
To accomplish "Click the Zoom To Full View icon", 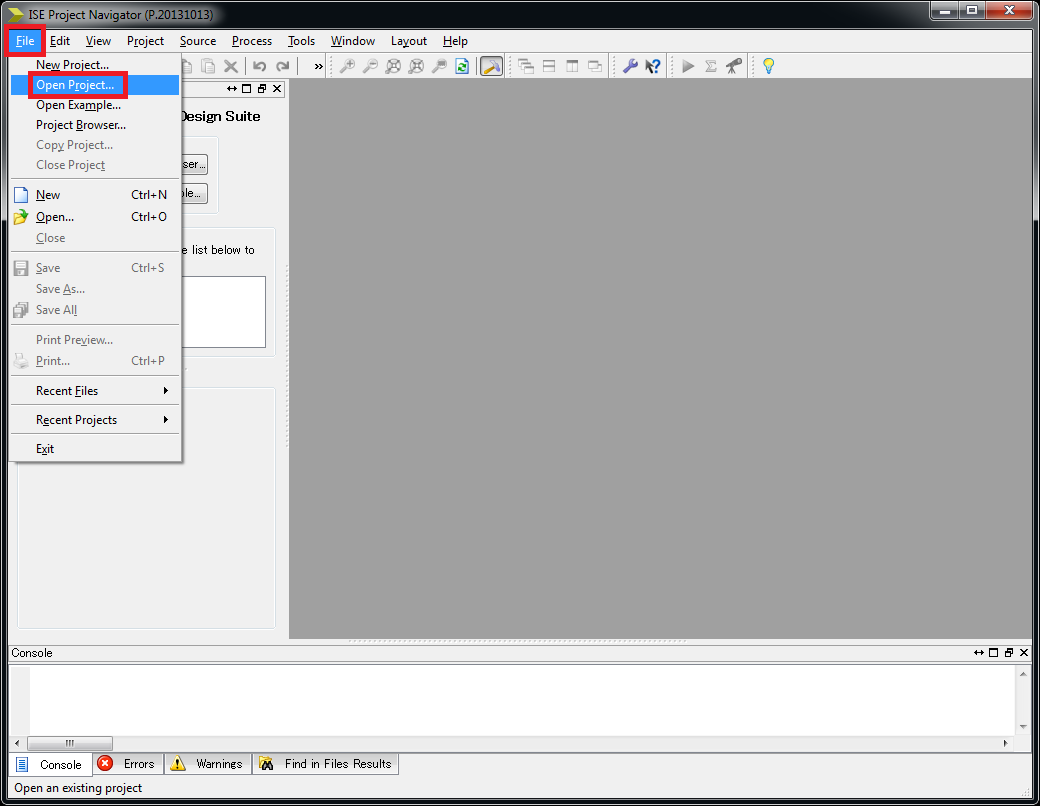I will click(393, 66).
